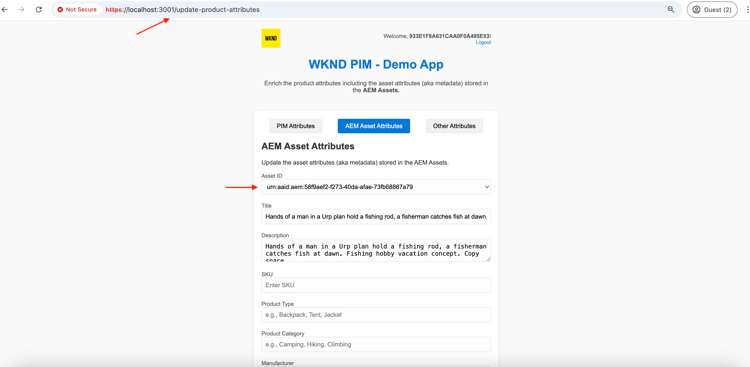Click the browser forward arrow

[x=21, y=10]
